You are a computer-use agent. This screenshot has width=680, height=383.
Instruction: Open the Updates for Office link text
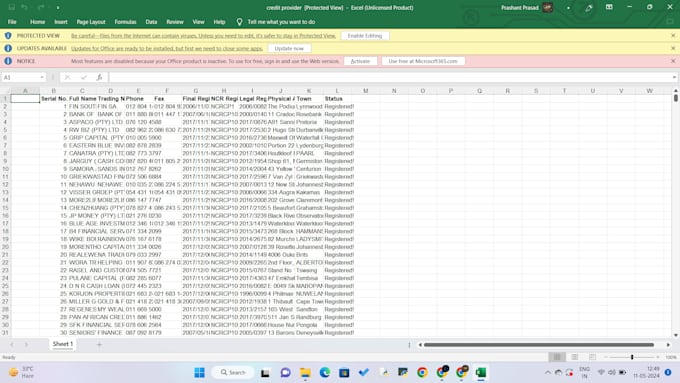click(167, 49)
